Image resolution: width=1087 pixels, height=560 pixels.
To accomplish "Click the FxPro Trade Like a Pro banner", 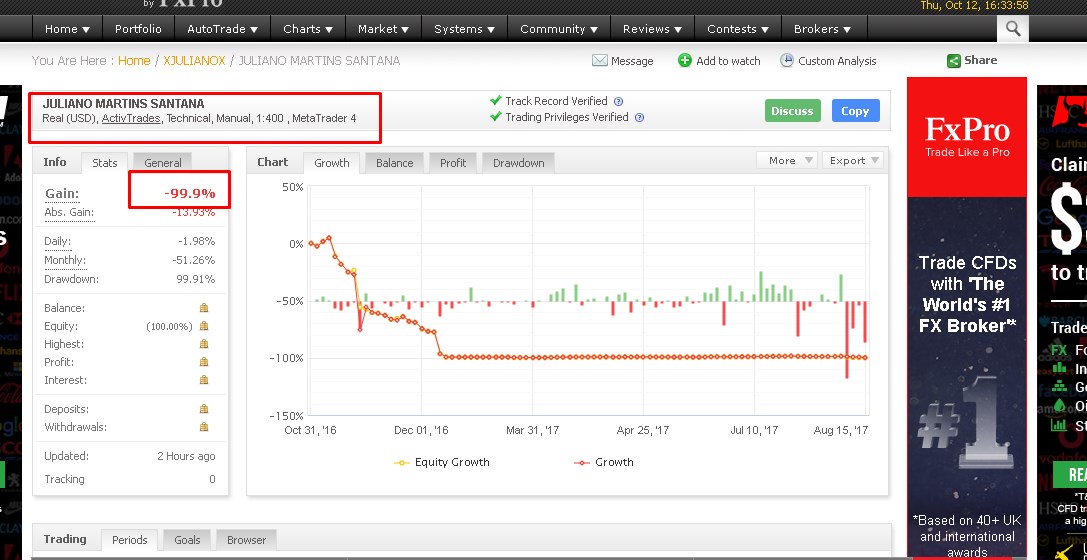I will pyautogui.click(x=967, y=137).
